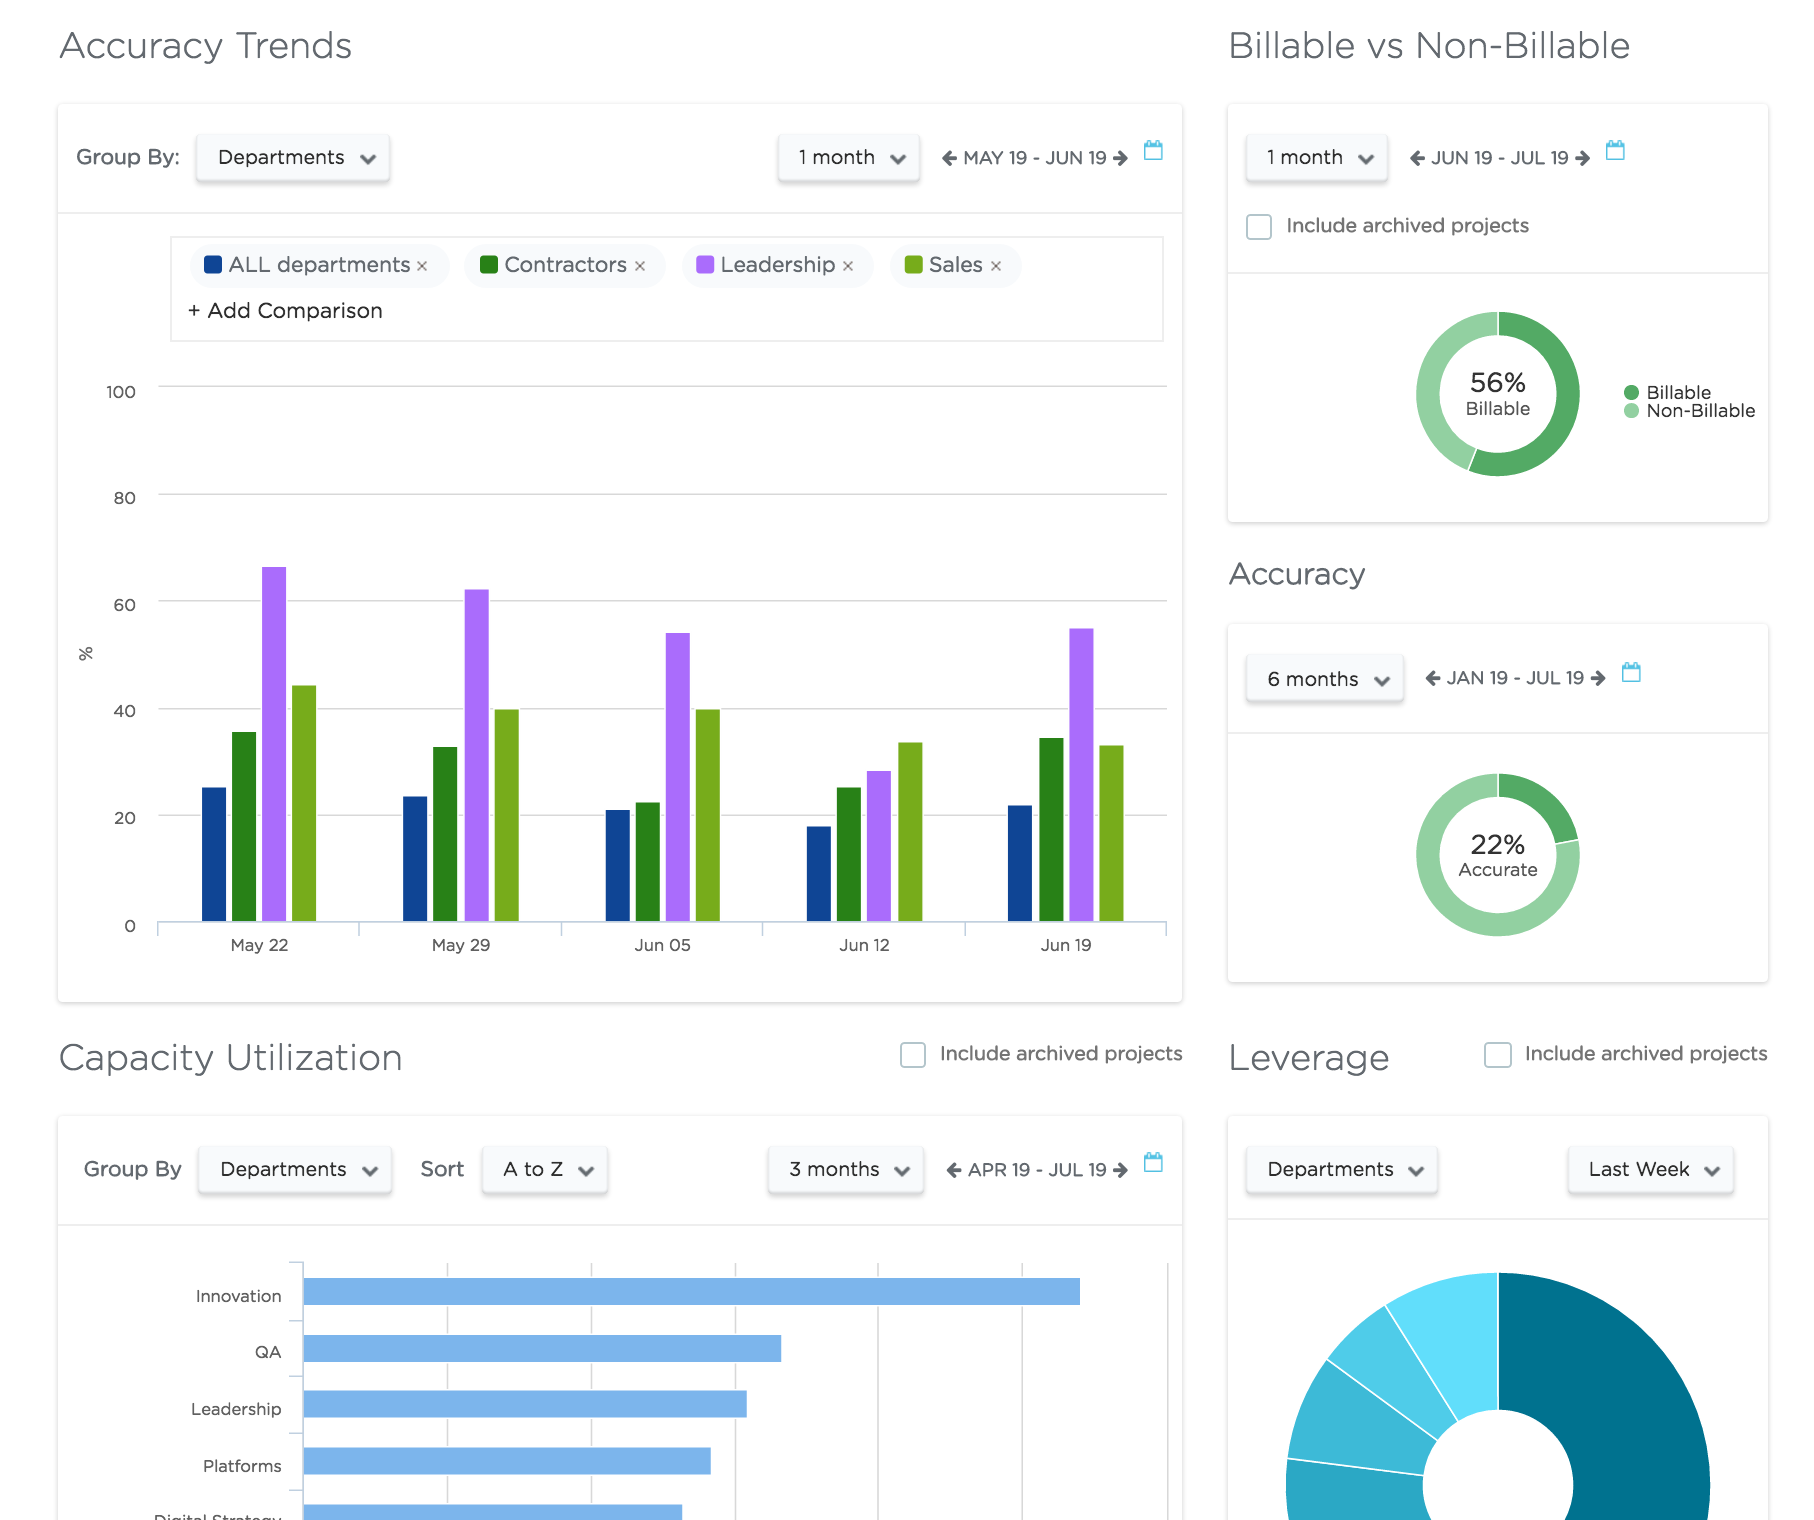The width and height of the screenshot is (1814, 1520).
Task: Remove Contractors comparison tag
Action: coord(640,266)
